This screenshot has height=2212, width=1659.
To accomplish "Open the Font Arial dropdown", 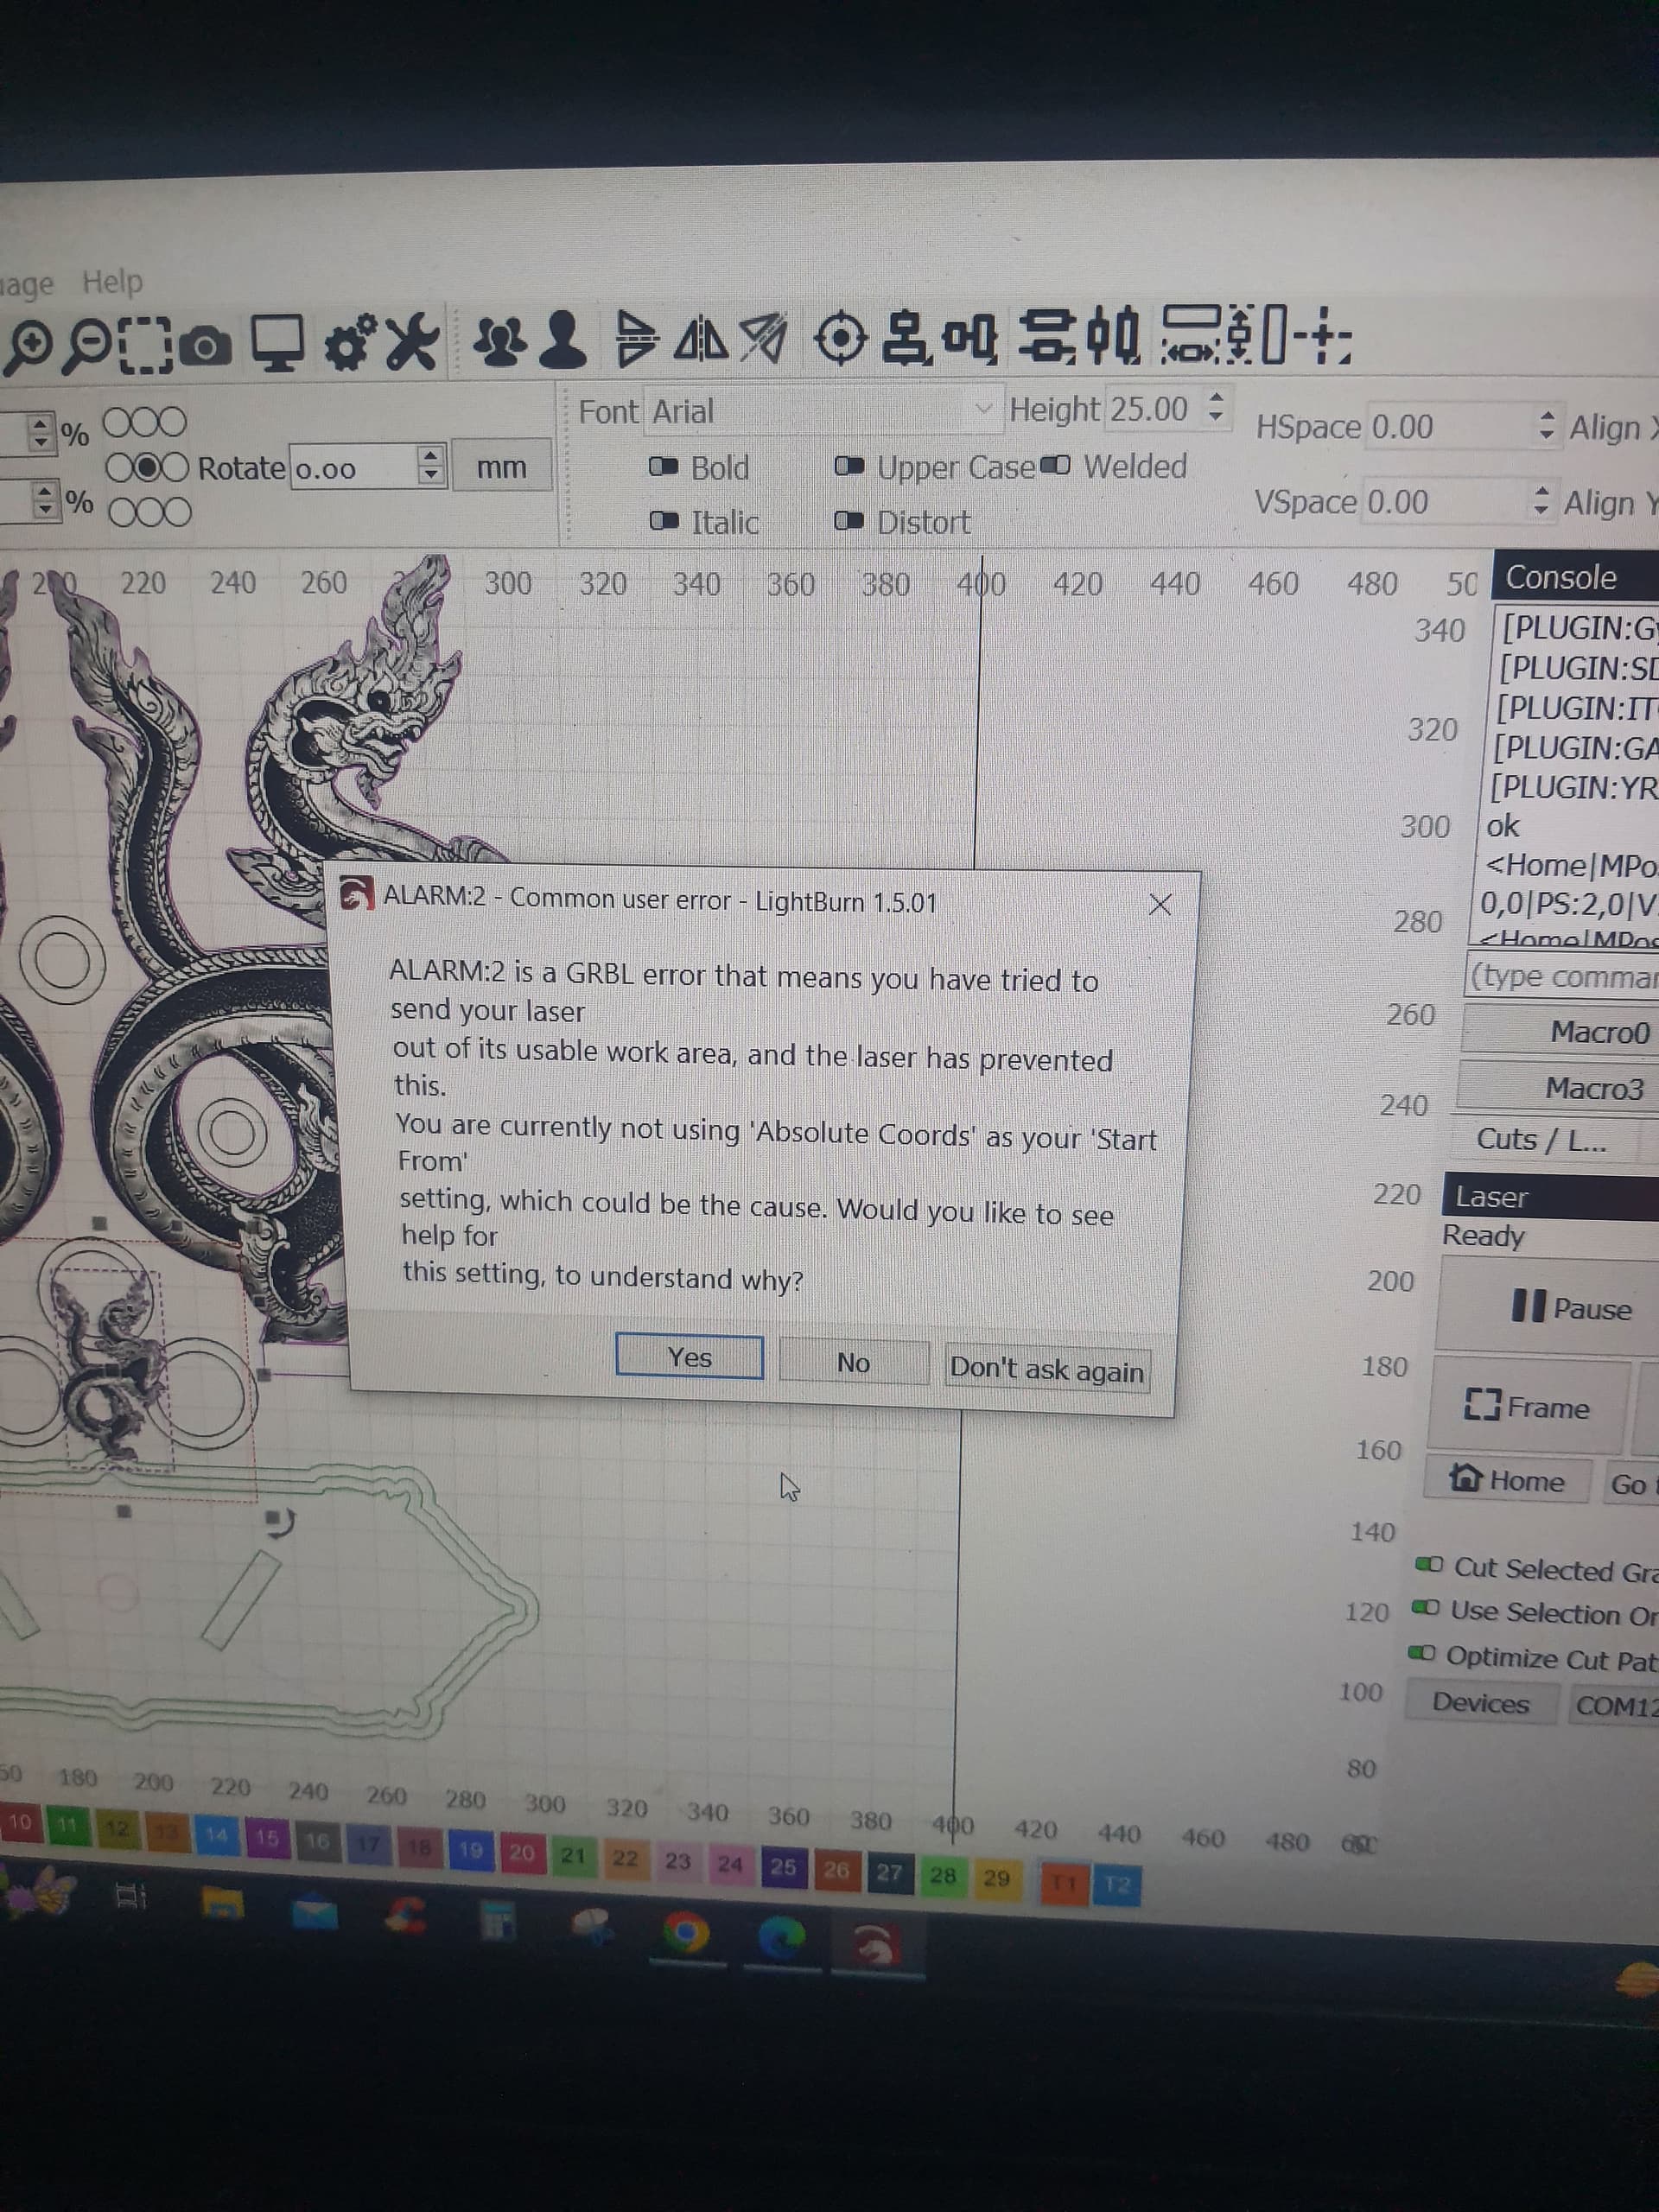I will tap(822, 410).
